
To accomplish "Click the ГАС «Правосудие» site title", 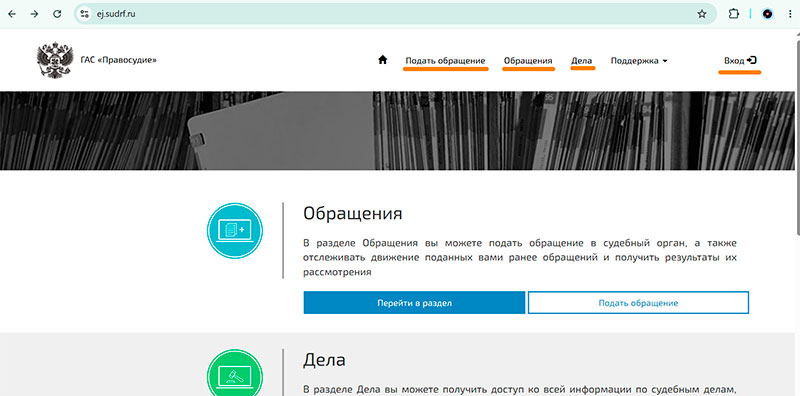I will [118, 60].
